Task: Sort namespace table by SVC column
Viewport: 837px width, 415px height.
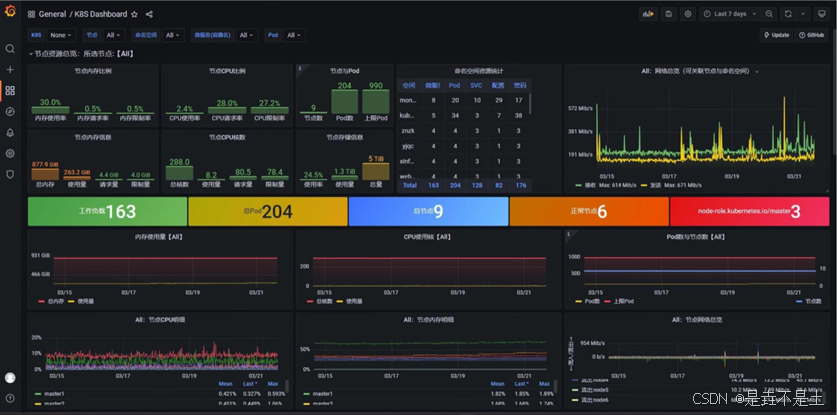Action: 476,85
